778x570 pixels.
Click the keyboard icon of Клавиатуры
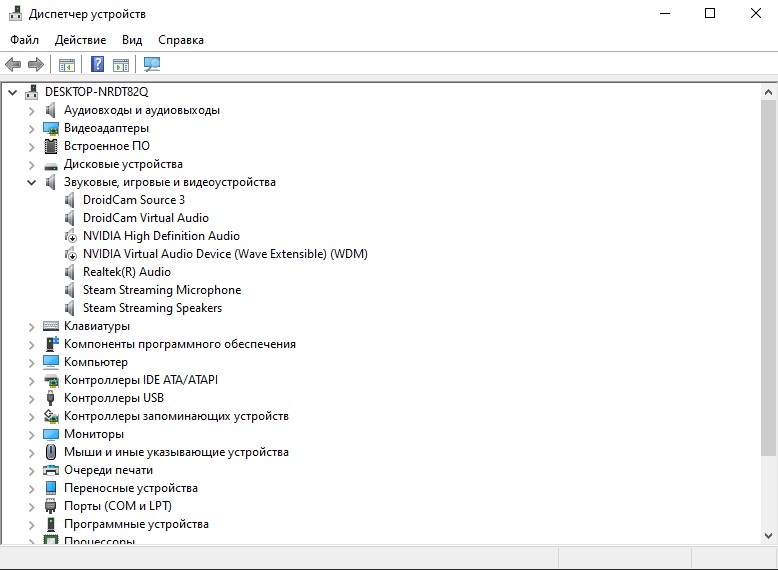(51, 326)
